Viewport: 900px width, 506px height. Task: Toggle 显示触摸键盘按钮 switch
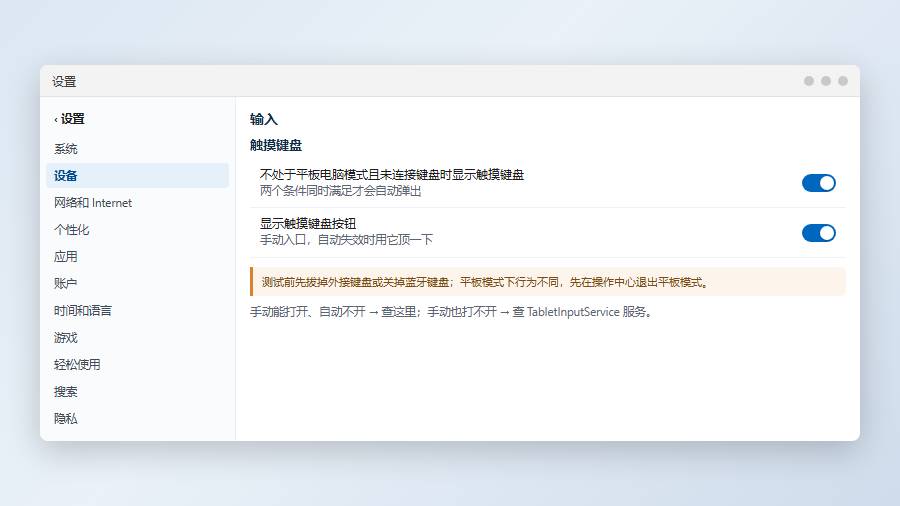coord(818,233)
